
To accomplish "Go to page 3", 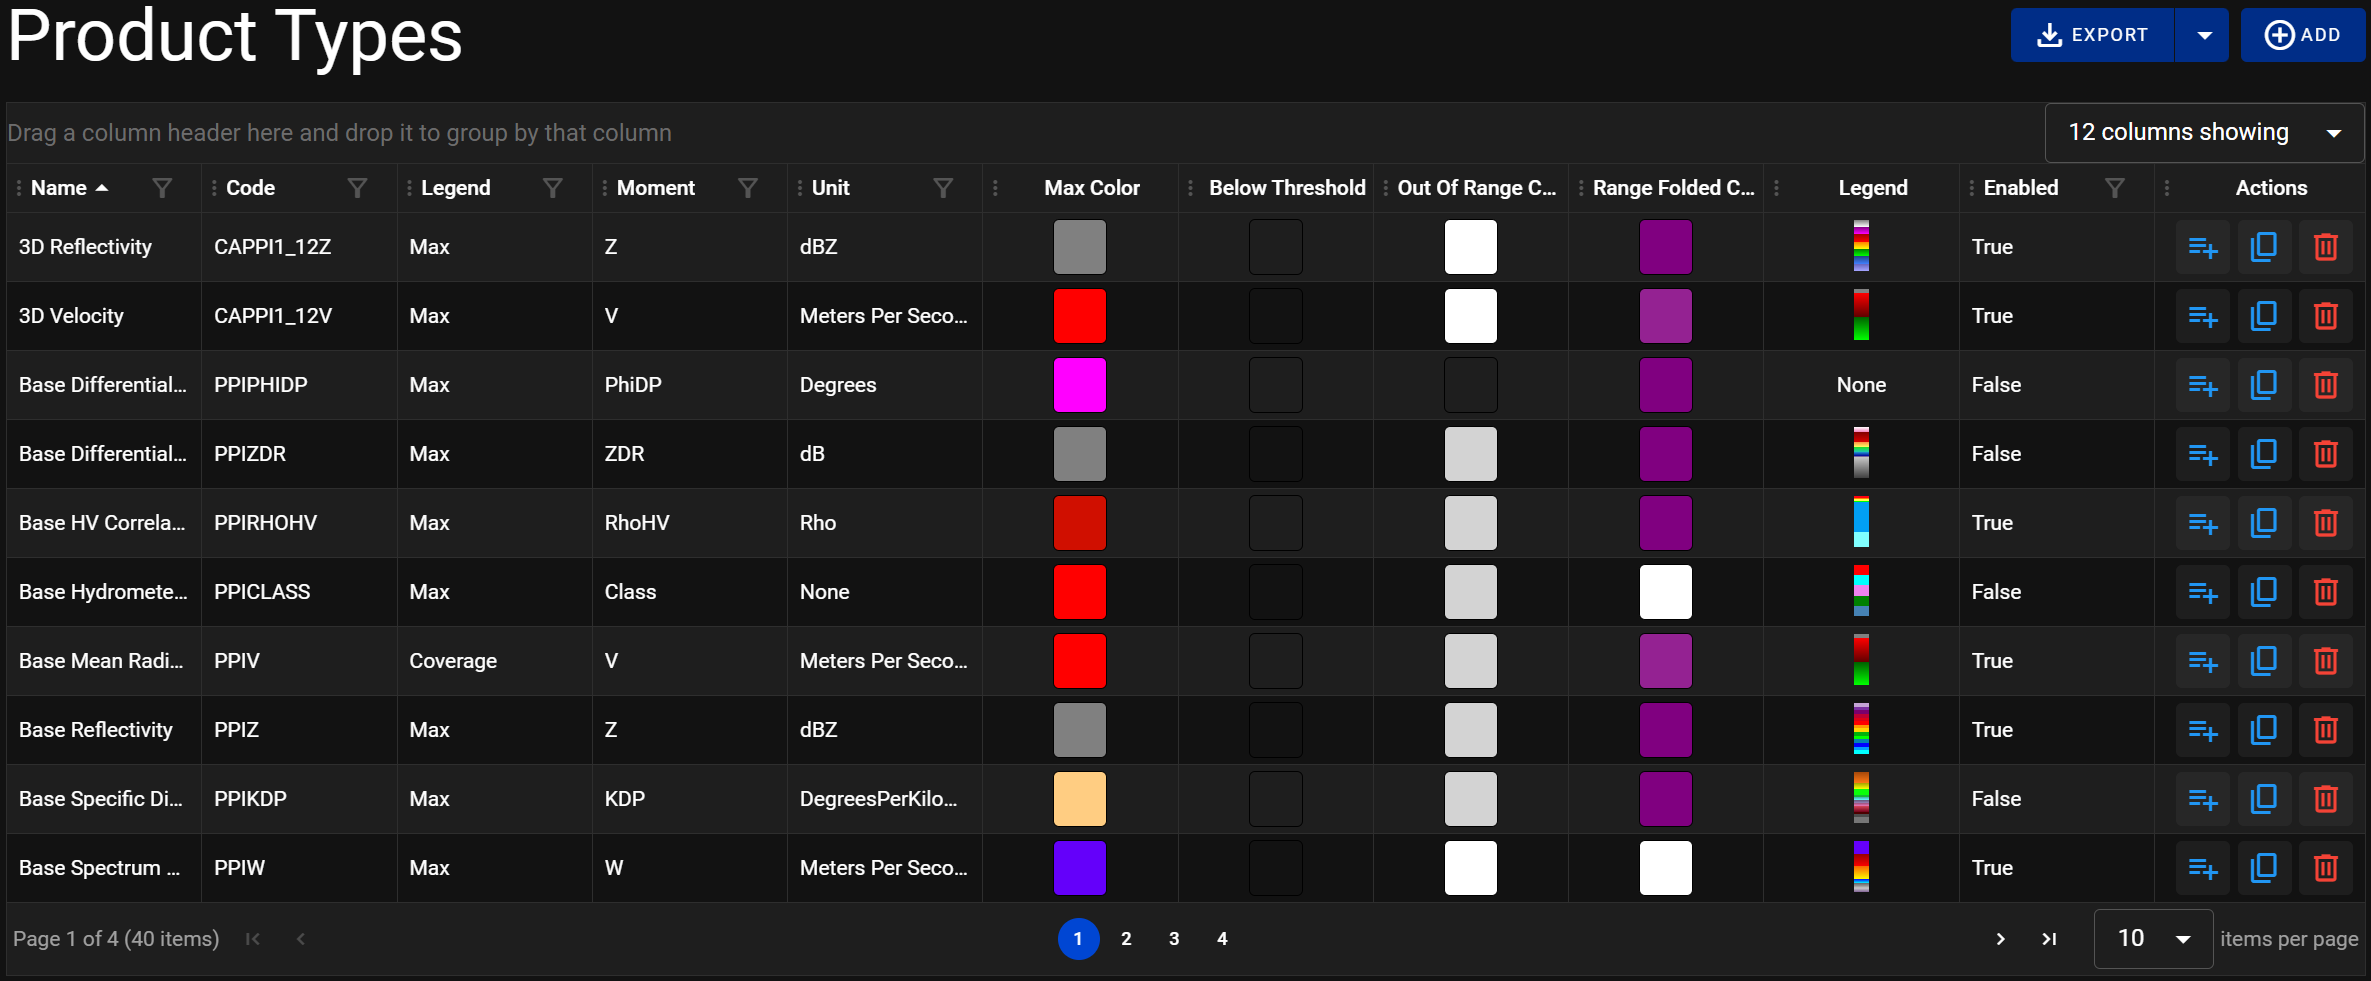I will point(1174,939).
